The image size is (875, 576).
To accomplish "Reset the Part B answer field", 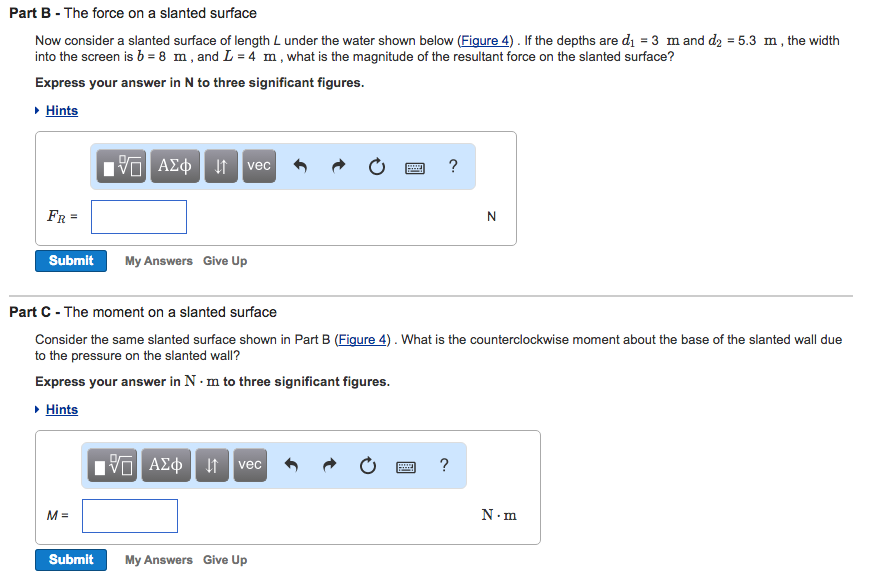I will [377, 166].
